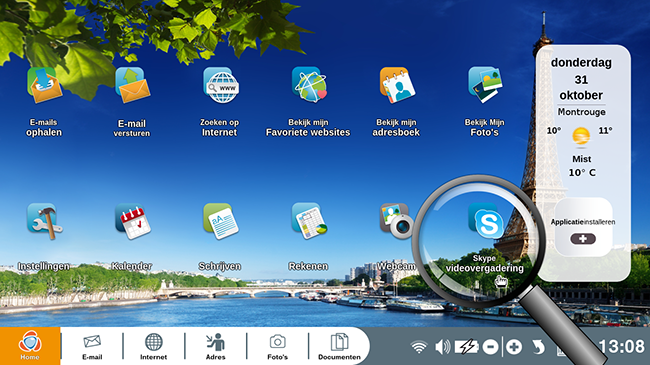Click the sunny weather icon in widget
The image size is (650, 365).
pyautogui.click(x=581, y=136)
